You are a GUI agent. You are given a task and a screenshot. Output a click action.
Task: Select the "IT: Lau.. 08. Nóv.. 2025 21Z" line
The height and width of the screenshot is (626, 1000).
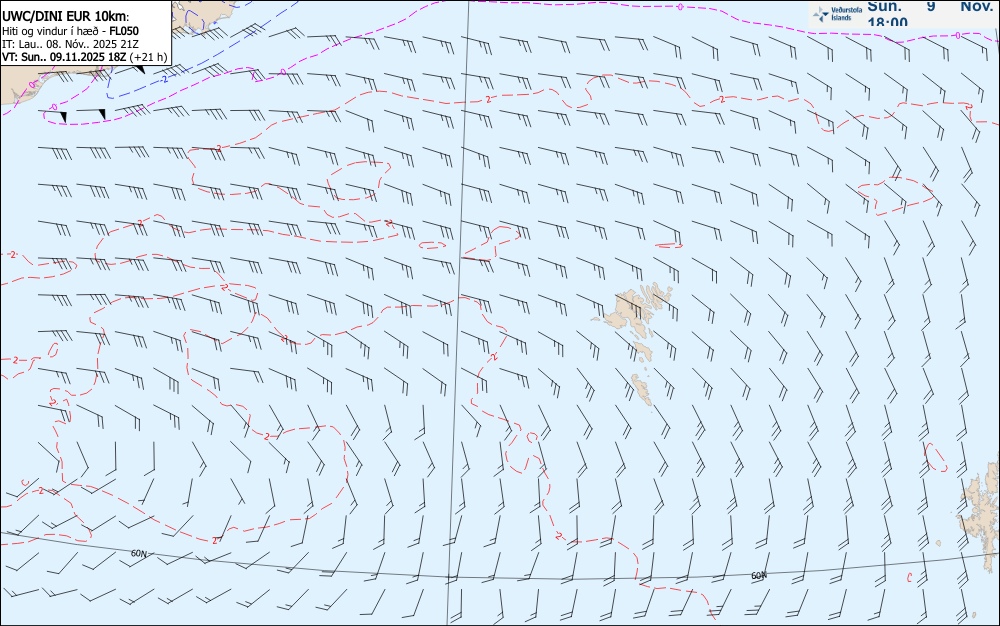(70, 44)
